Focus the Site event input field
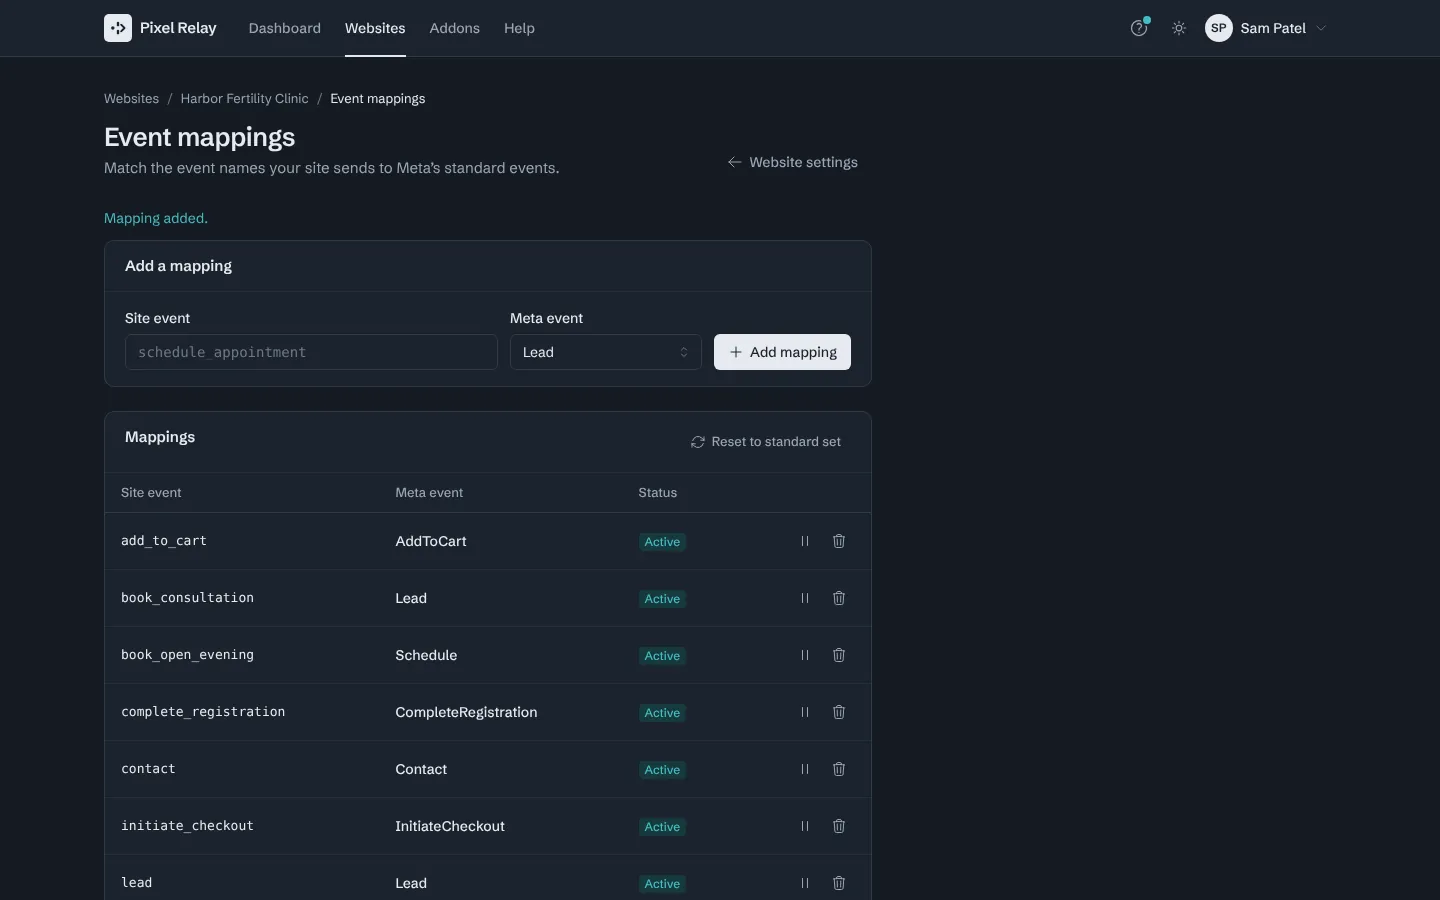1440x900 pixels. coord(311,352)
